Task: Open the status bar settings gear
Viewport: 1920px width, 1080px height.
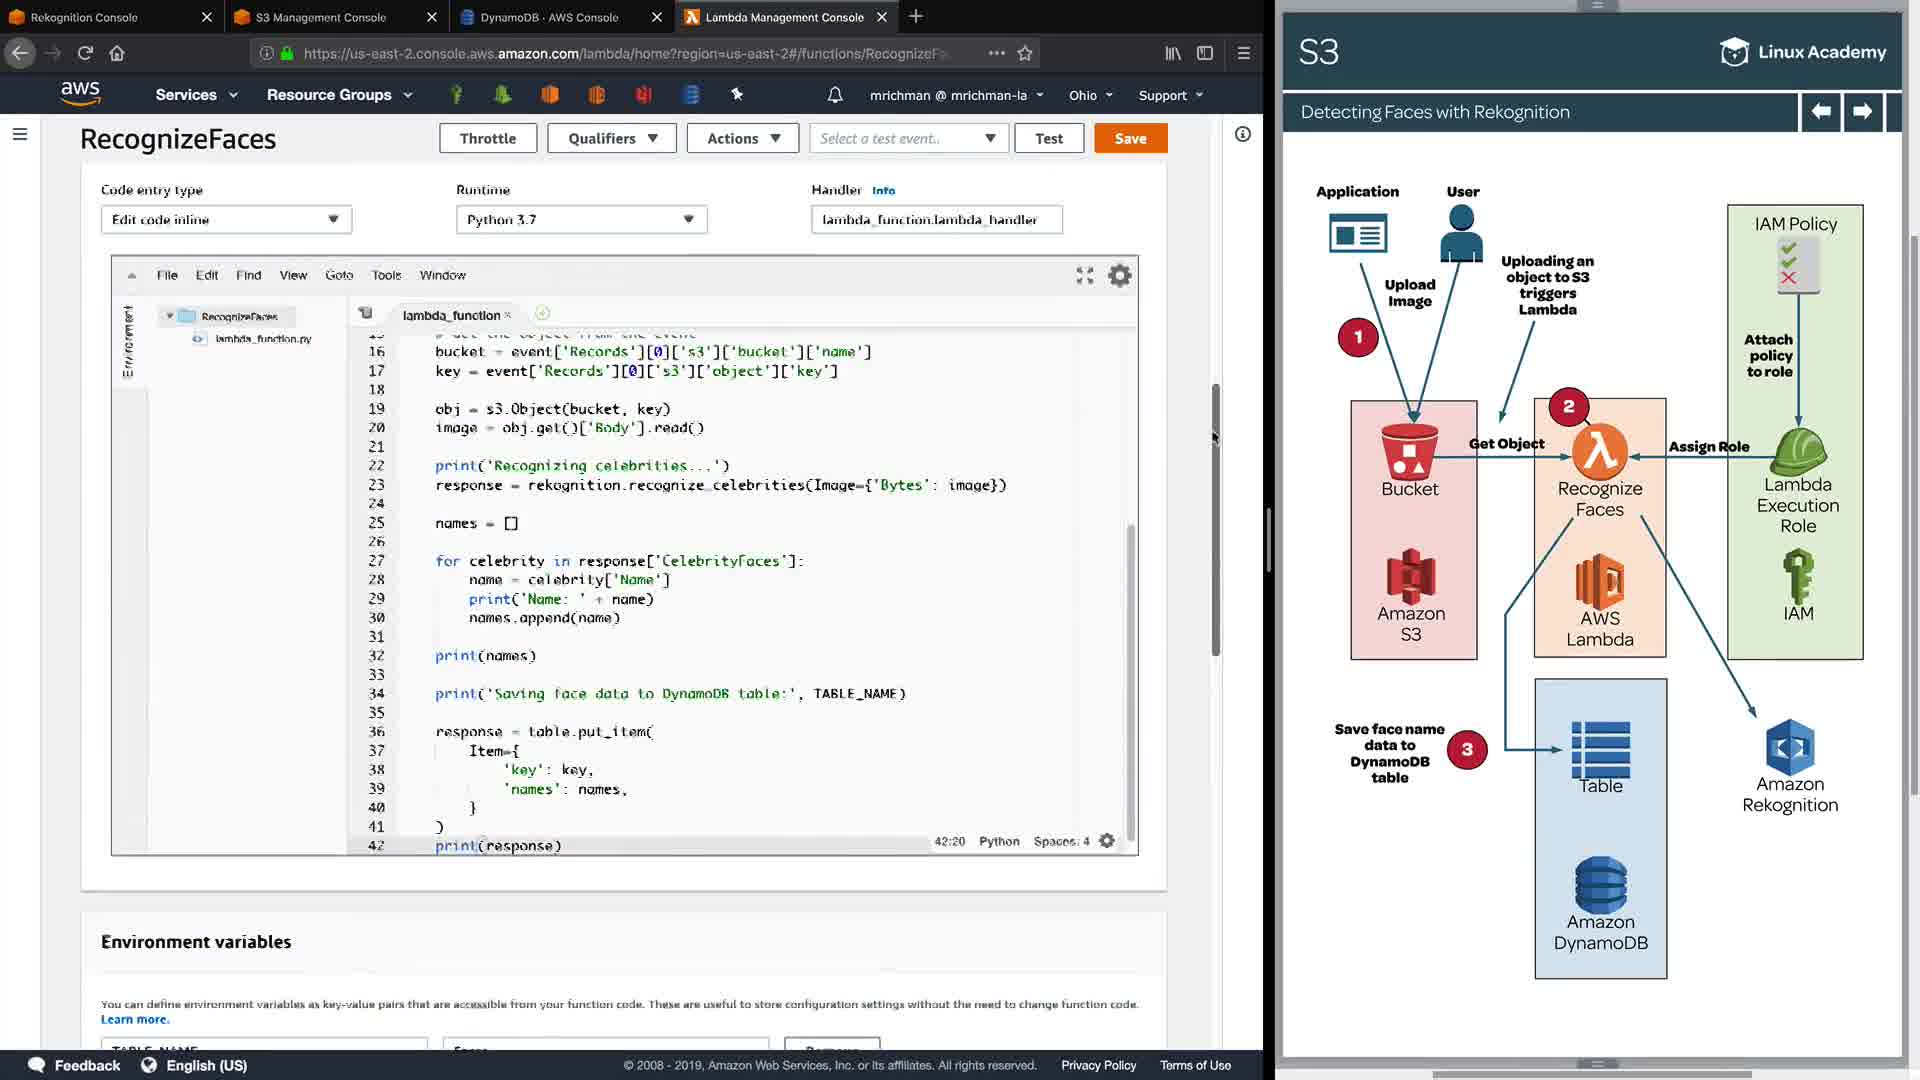Action: [1107, 841]
